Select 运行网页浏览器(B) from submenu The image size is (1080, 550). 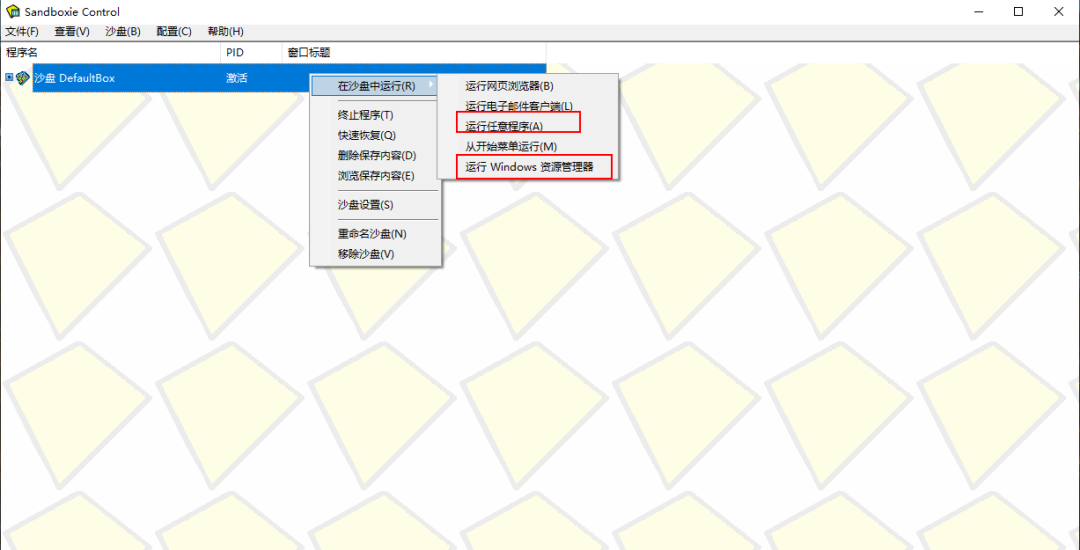click(509, 86)
